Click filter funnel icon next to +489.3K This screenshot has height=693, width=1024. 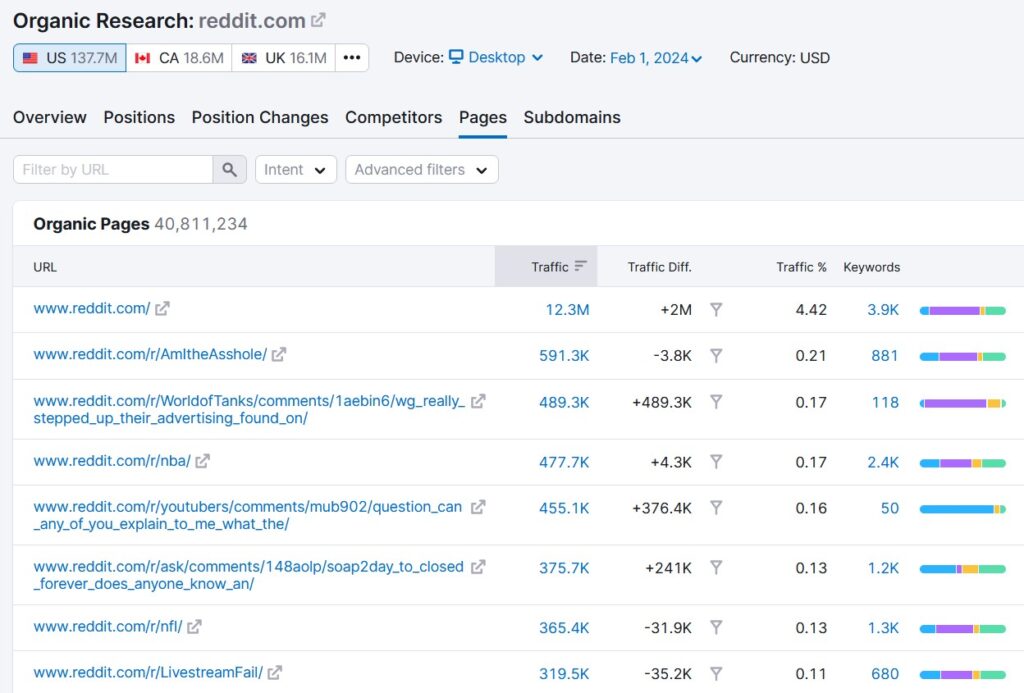coord(716,402)
